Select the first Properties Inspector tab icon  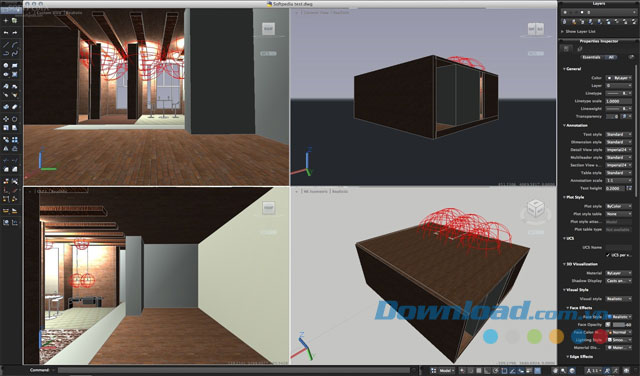click(x=566, y=49)
